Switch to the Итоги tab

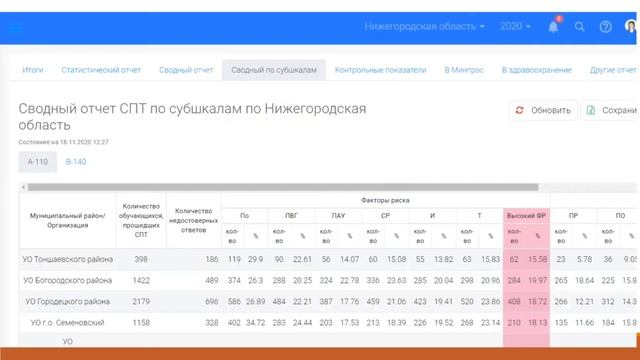[33, 70]
